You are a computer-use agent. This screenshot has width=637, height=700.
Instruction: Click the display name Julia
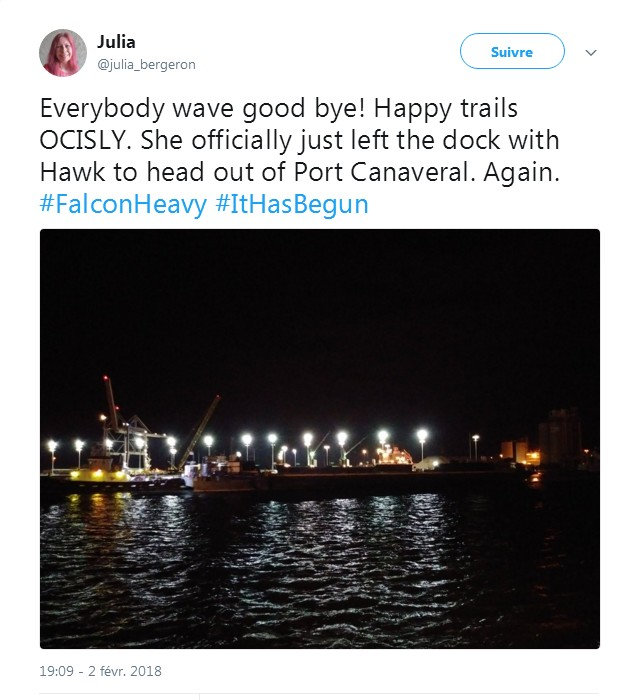(x=117, y=42)
